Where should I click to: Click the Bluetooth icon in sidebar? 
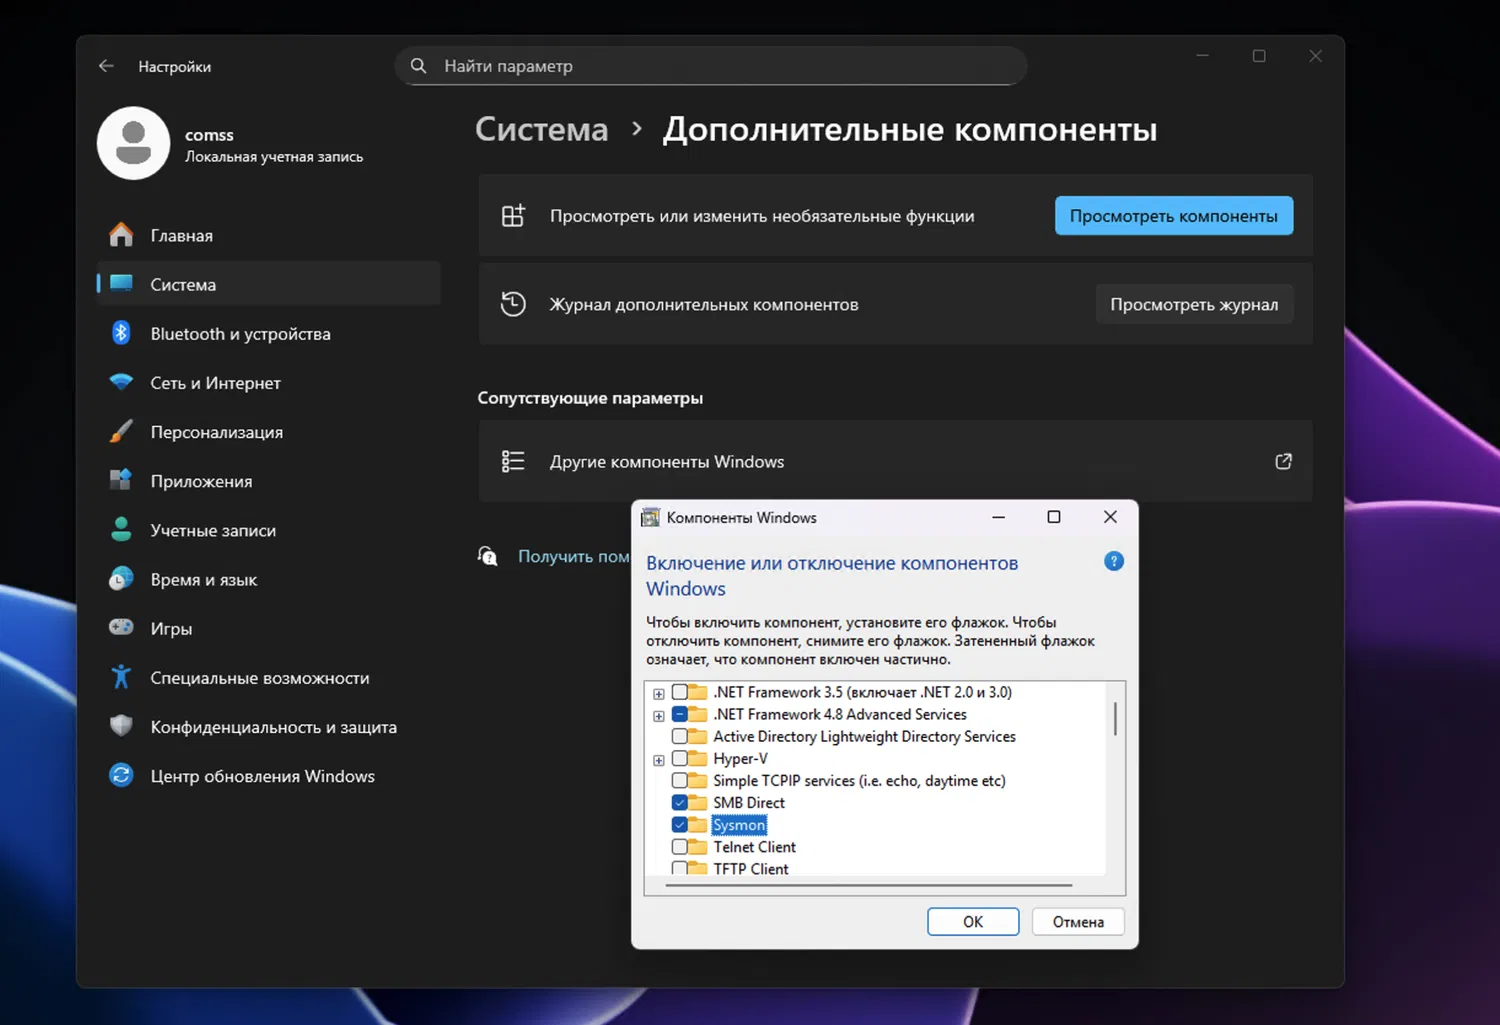click(121, 333)
